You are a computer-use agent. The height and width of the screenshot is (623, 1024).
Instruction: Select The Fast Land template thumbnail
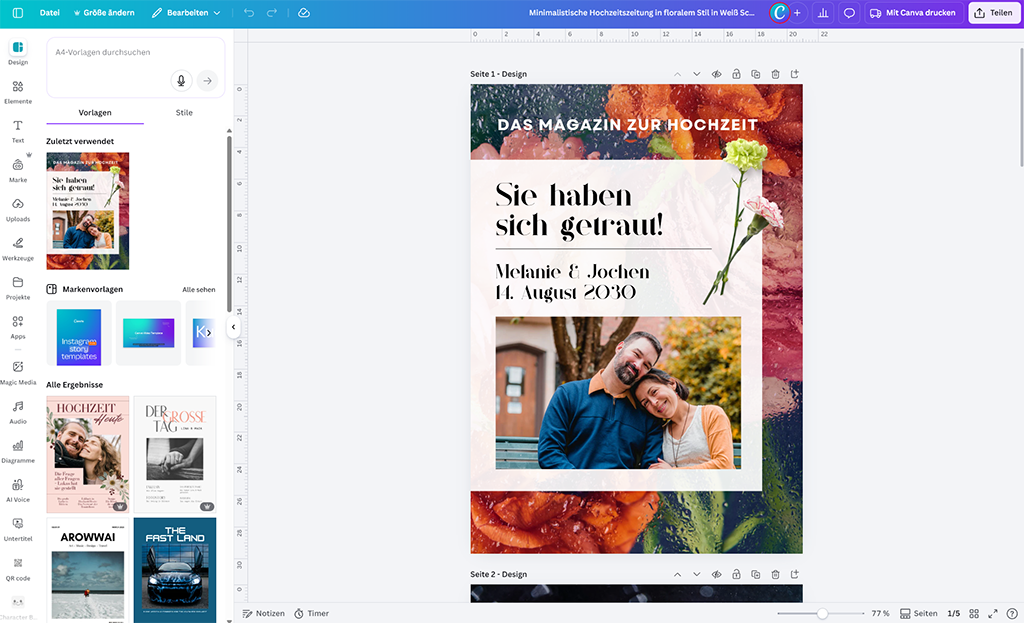(x=175, y=570)
